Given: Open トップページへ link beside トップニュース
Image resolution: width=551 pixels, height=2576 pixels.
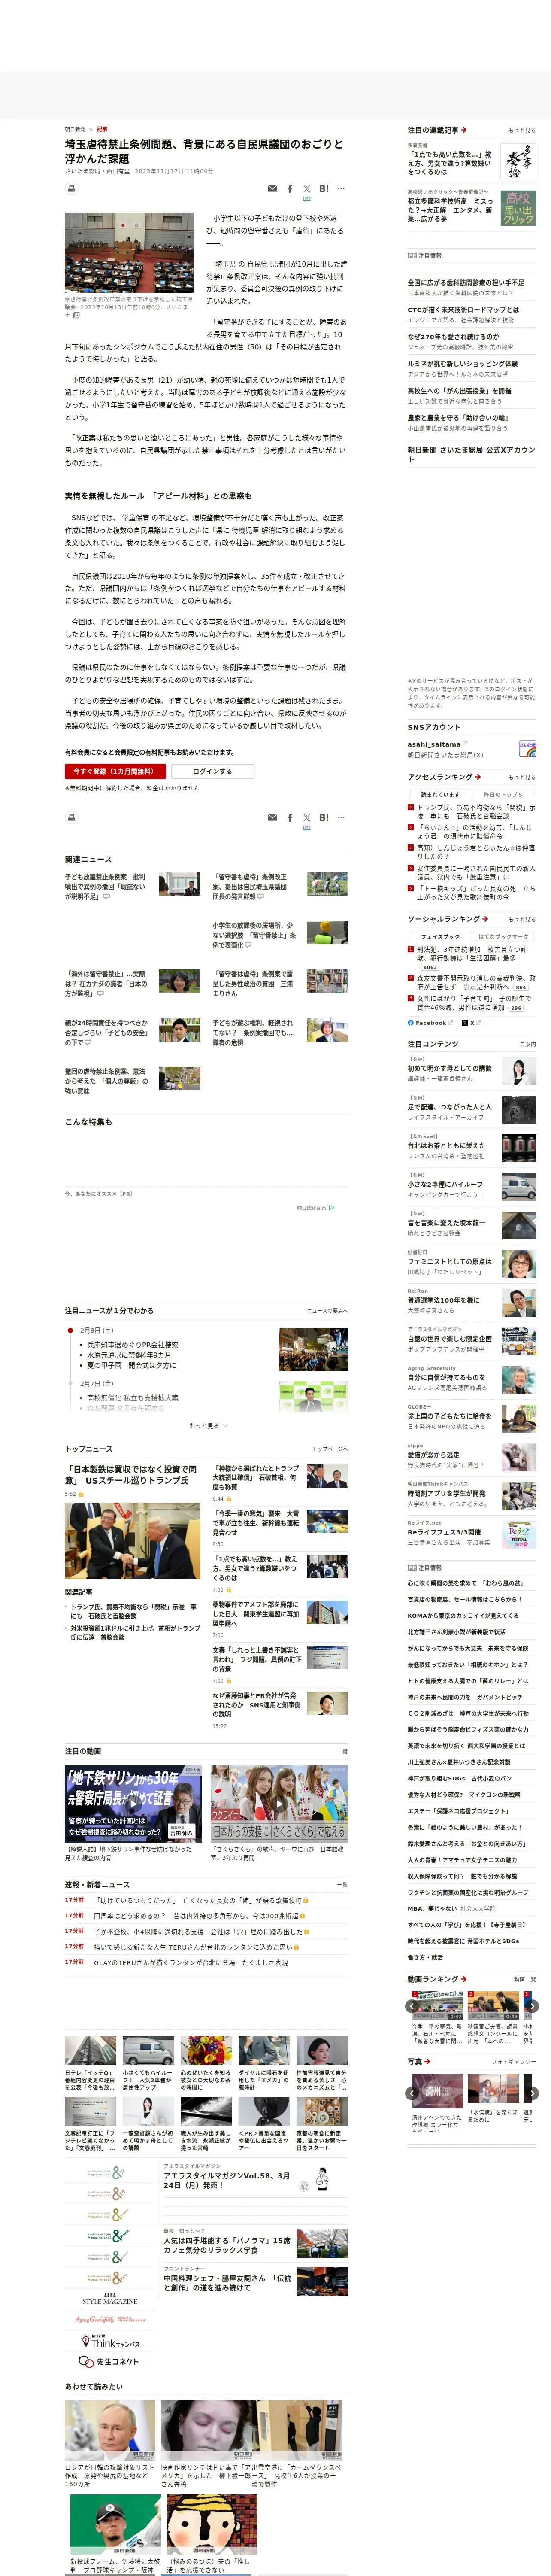Looking at the screenshot, I should pyautogui.click(x=330, y=1448).
